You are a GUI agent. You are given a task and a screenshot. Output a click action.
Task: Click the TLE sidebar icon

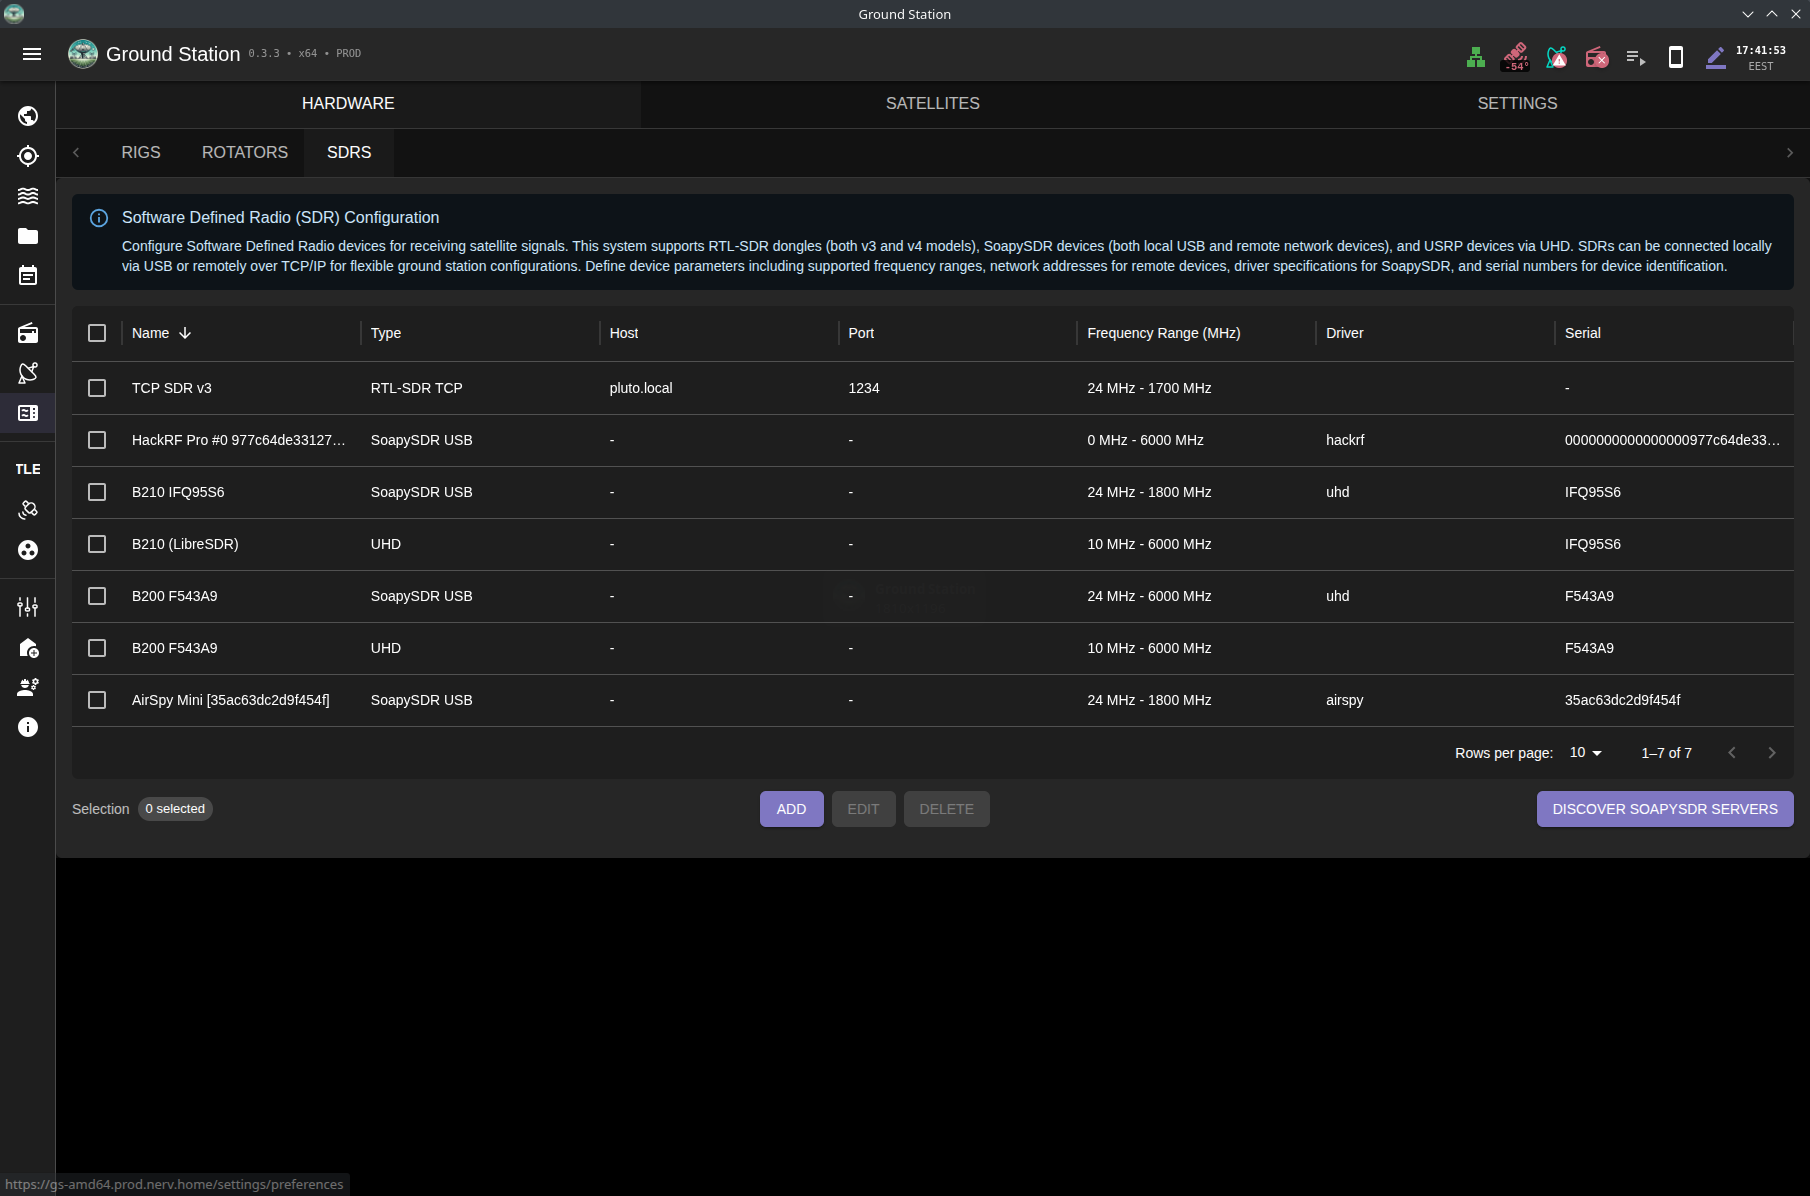point(28,469)
